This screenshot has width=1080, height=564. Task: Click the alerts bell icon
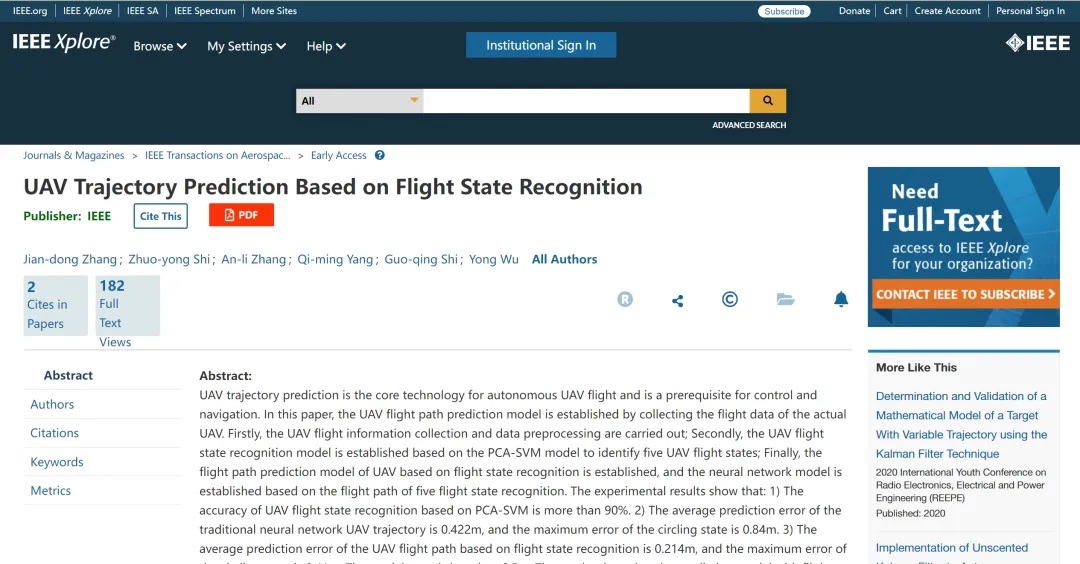pos(841,299)
